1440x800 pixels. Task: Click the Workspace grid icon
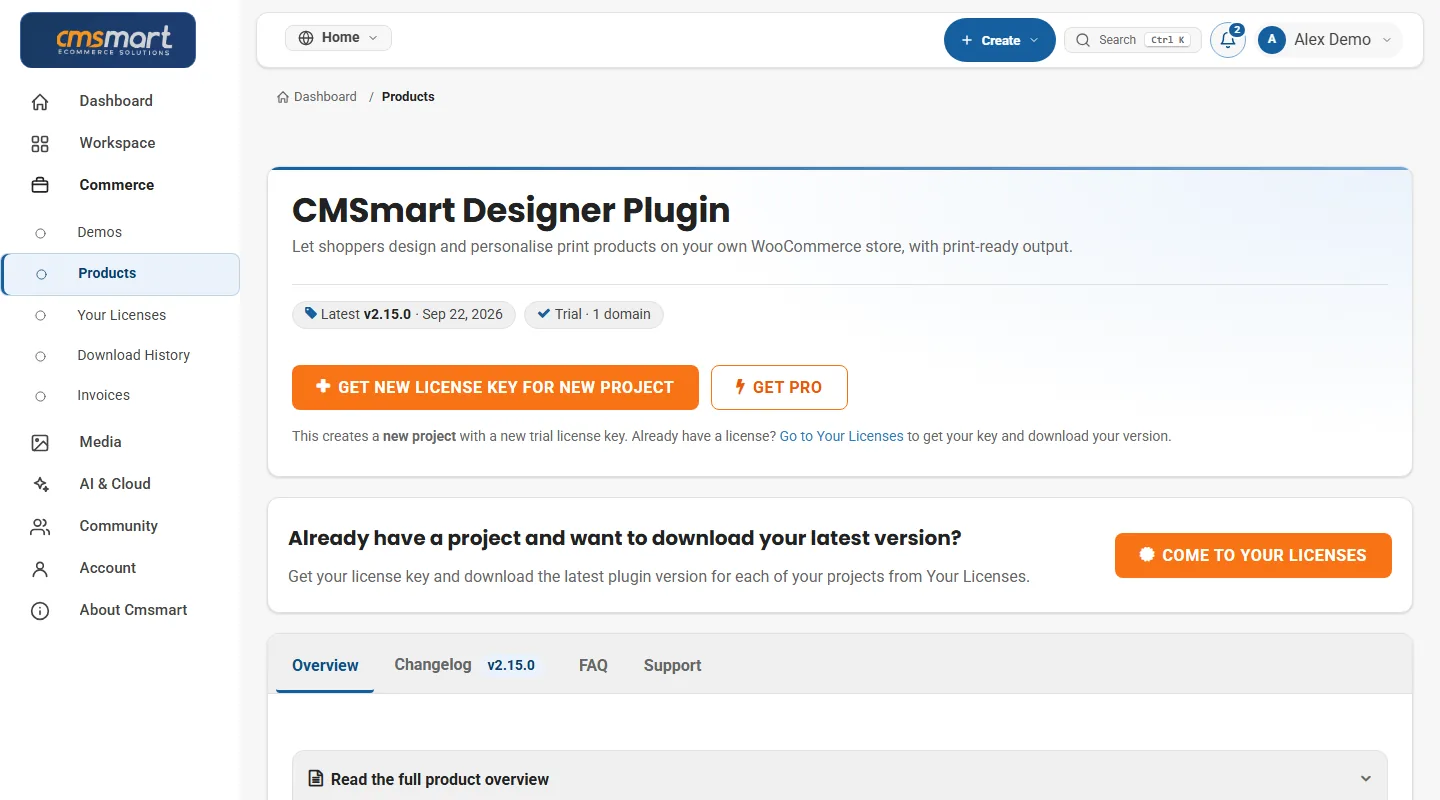(x=40, y=143)
